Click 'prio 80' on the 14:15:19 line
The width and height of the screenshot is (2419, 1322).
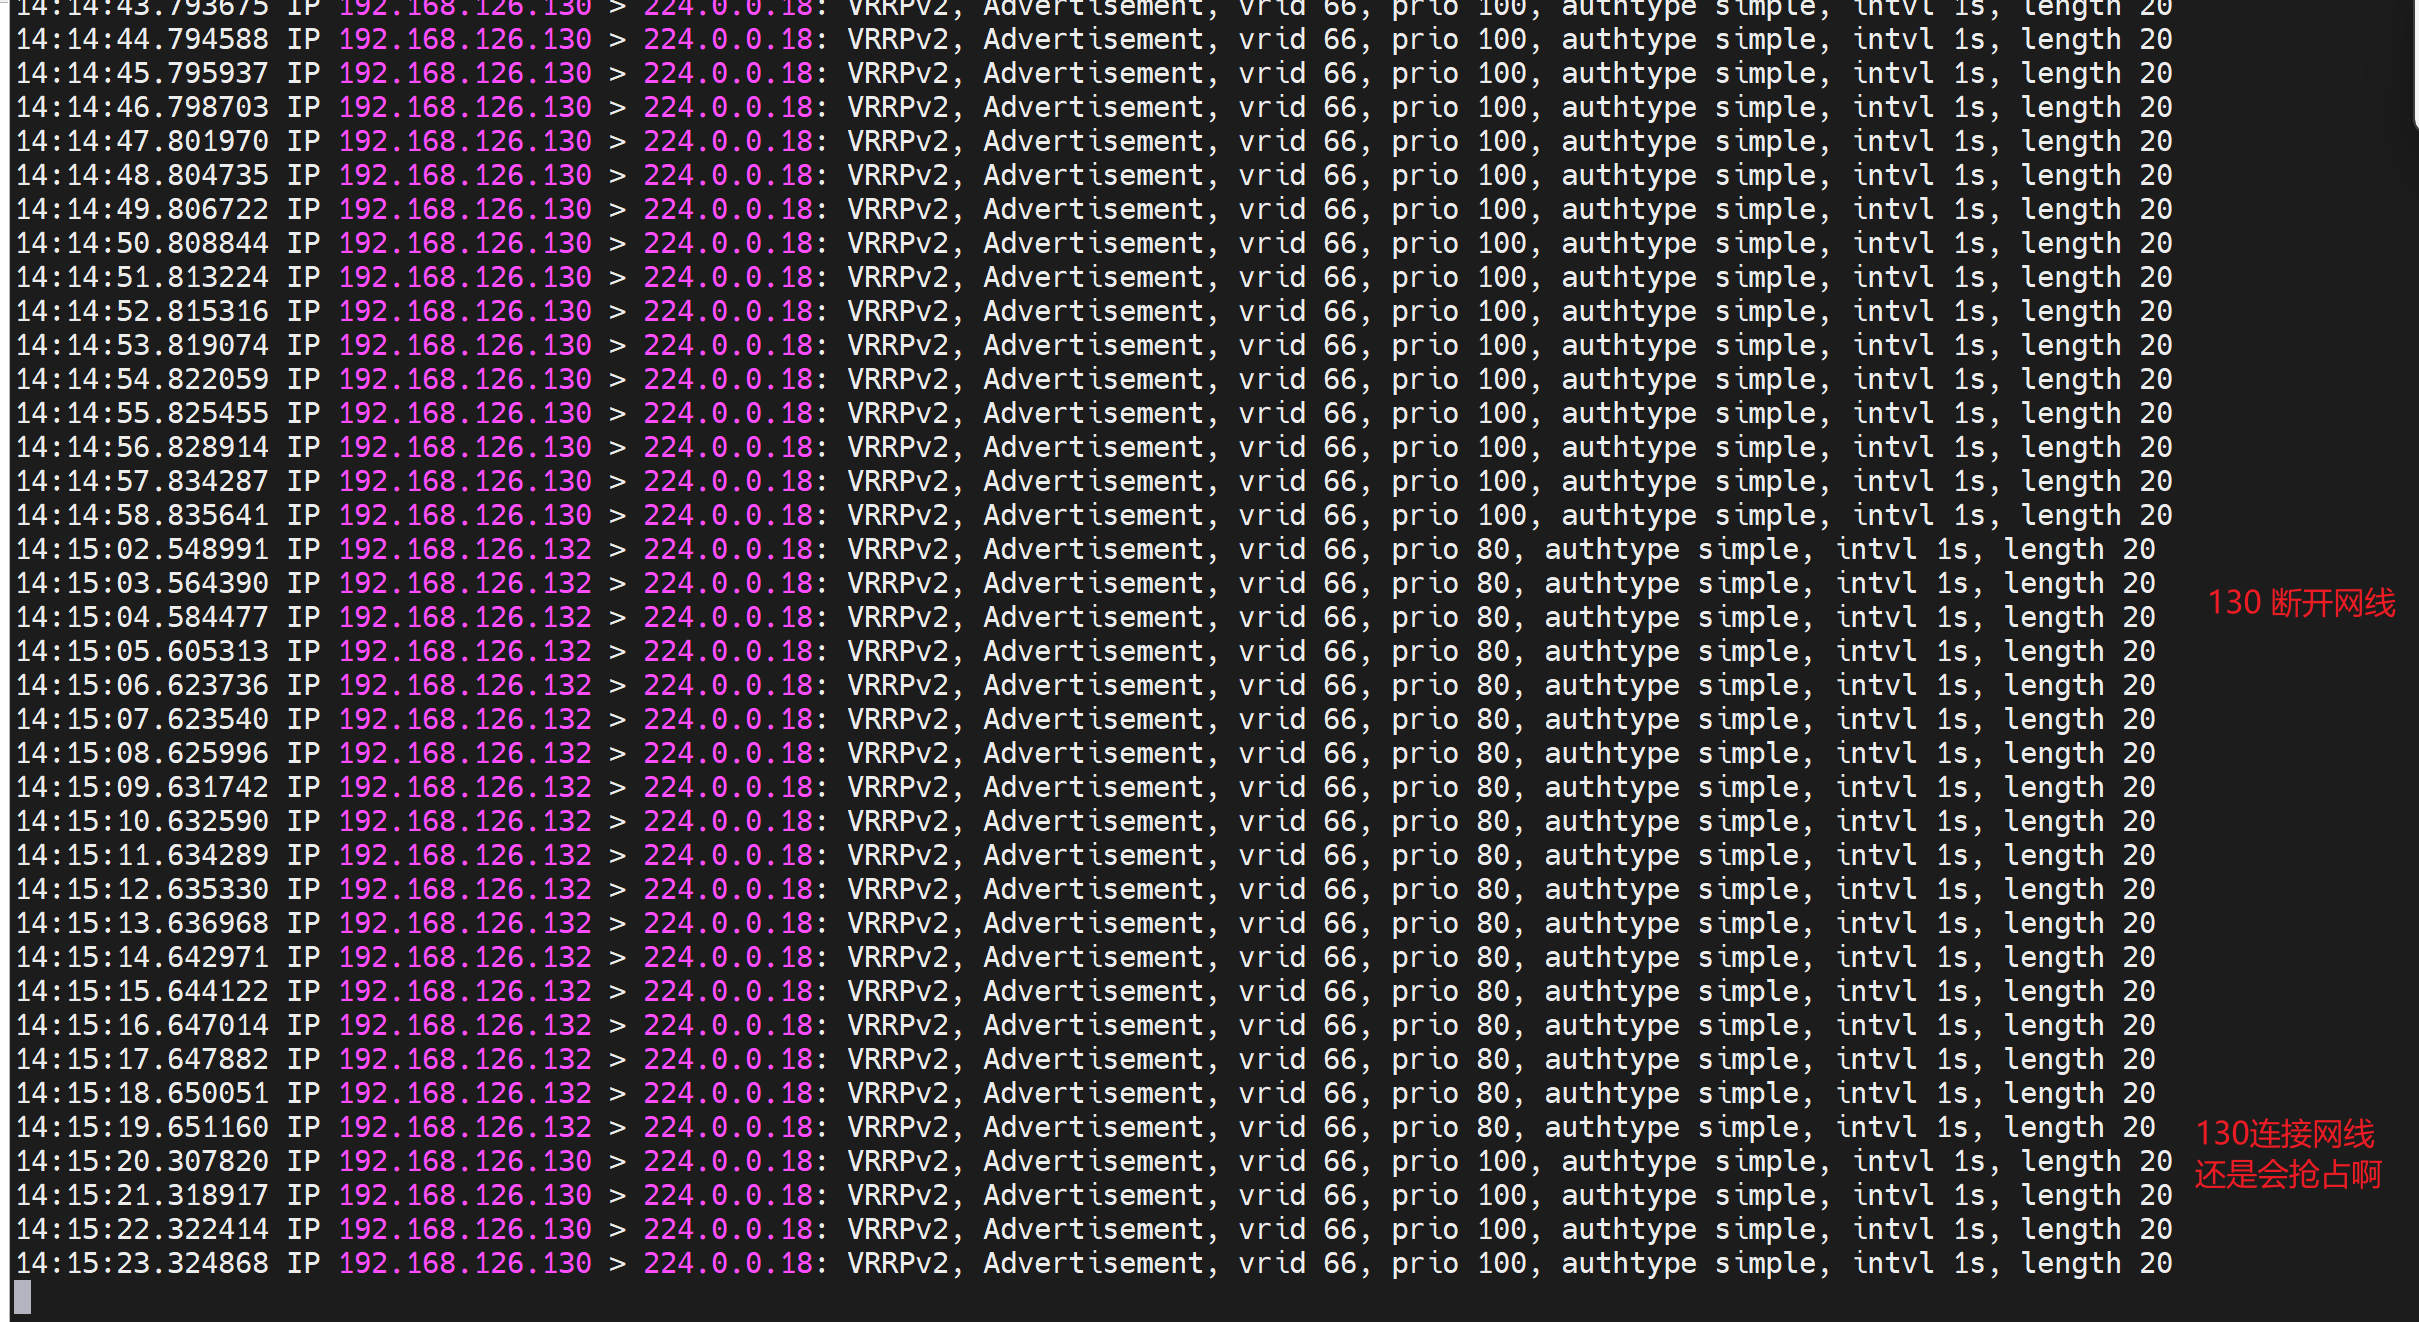(1450, 1127)
